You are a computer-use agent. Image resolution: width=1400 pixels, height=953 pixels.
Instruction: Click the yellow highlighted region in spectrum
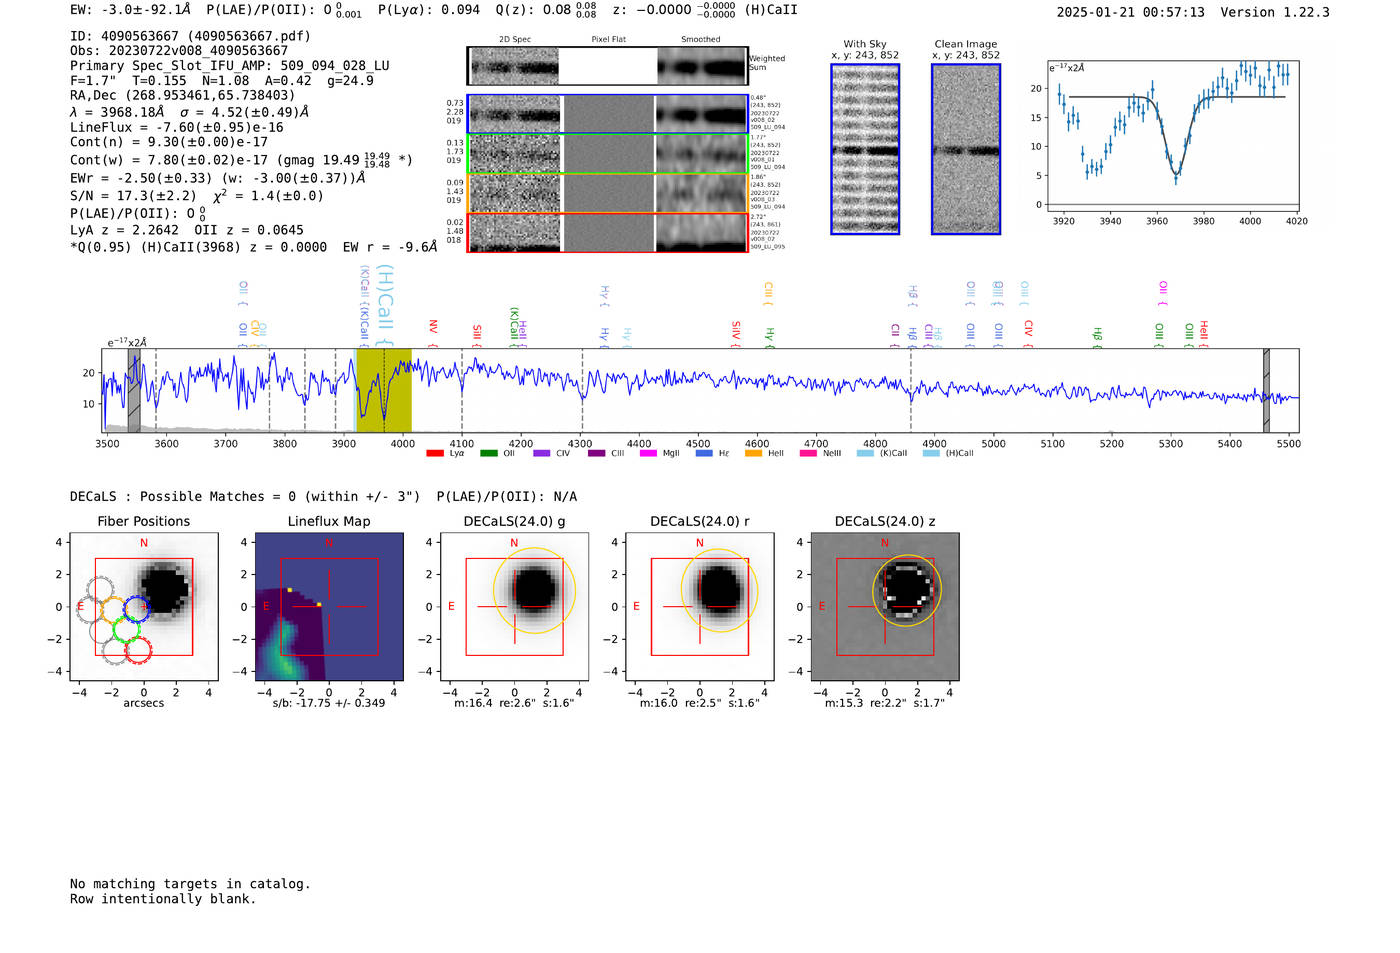(x=384, y=391)
